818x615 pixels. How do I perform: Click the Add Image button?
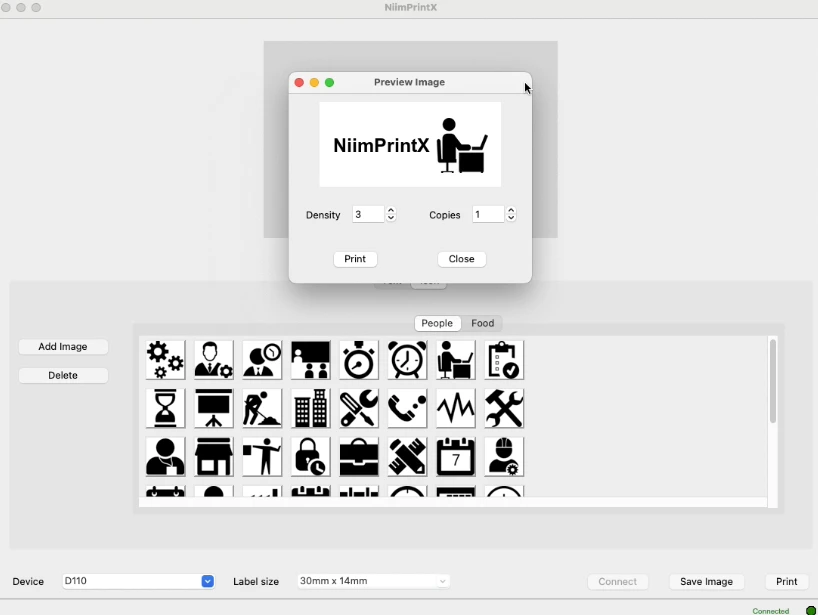point(63,347)
